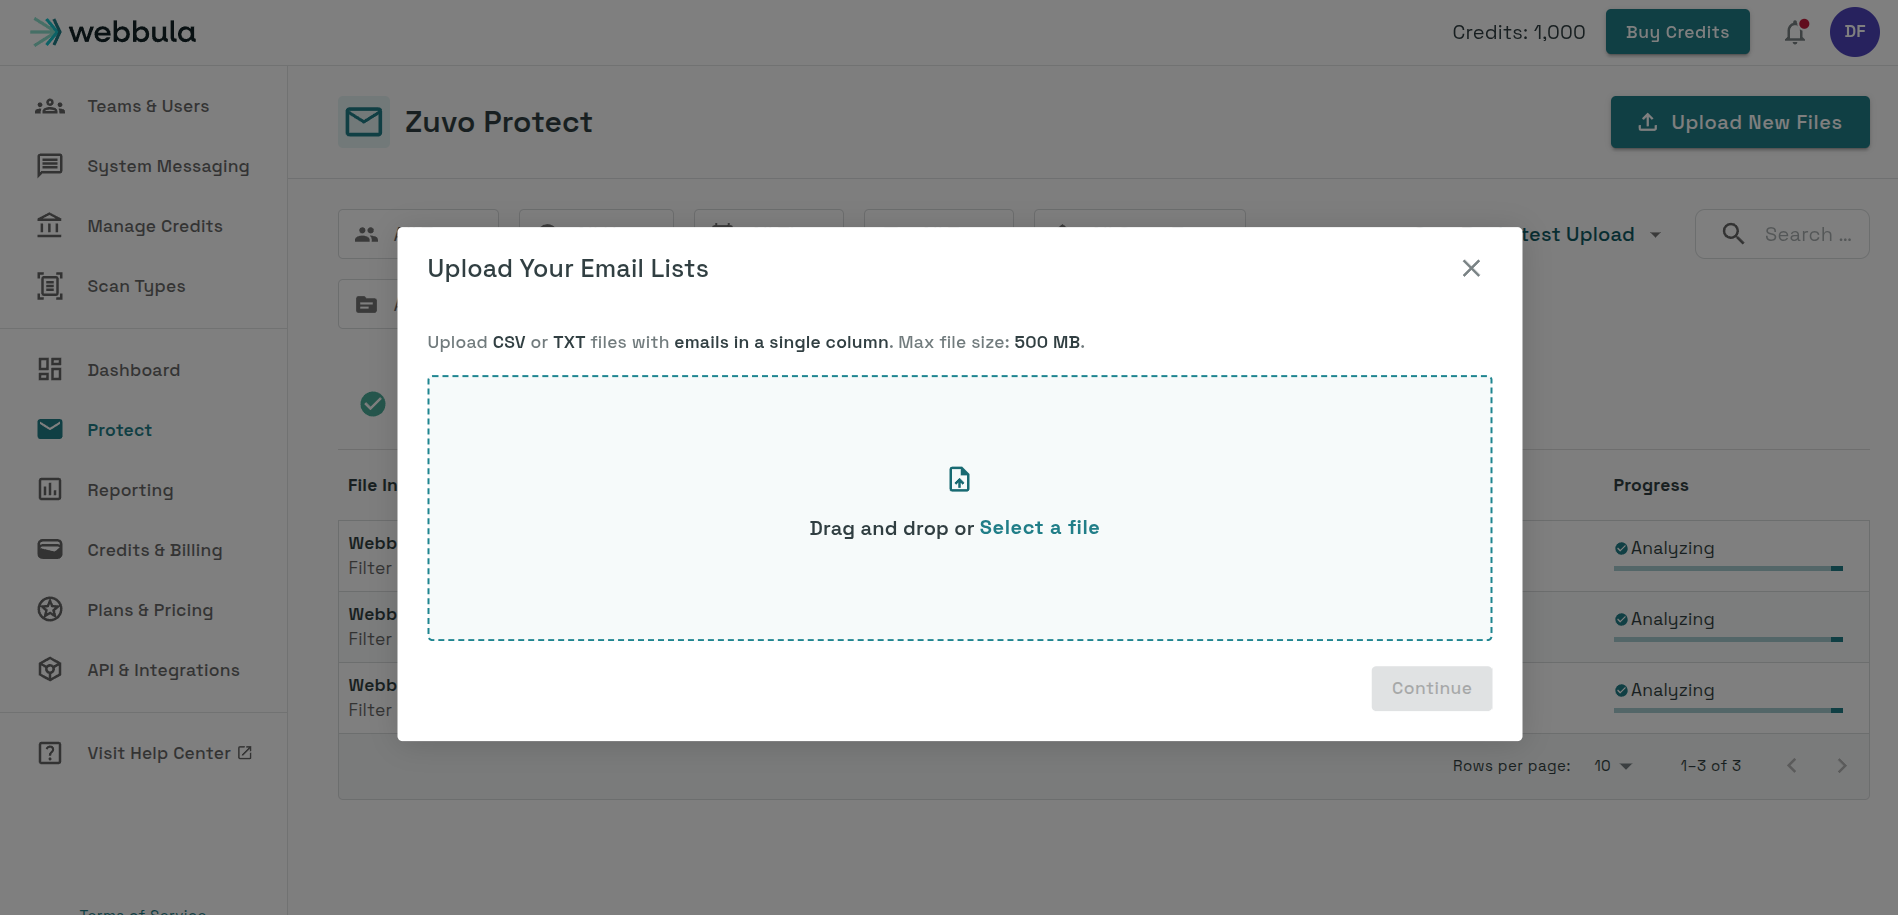The image size is (1898, 915).
Task: Click the Manage Credits bank icon
Action: point(50,226)
